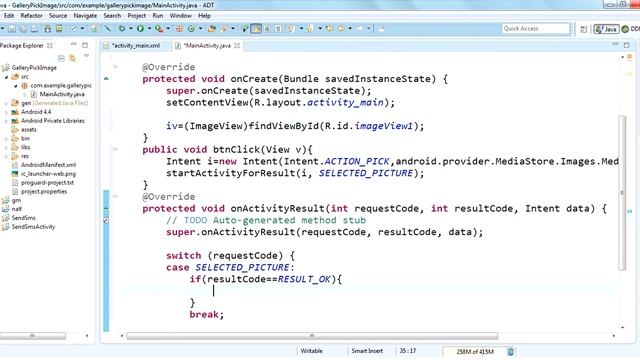
Task: Expand the Android 4.4 library node
Action: pos(6,112)
